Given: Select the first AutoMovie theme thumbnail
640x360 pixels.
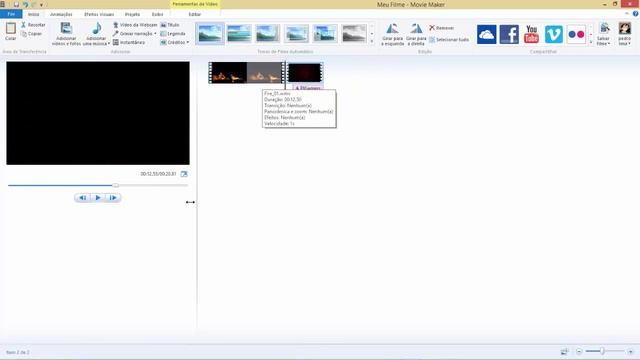Looking at the screenshot, I should [x=210, y=33].
